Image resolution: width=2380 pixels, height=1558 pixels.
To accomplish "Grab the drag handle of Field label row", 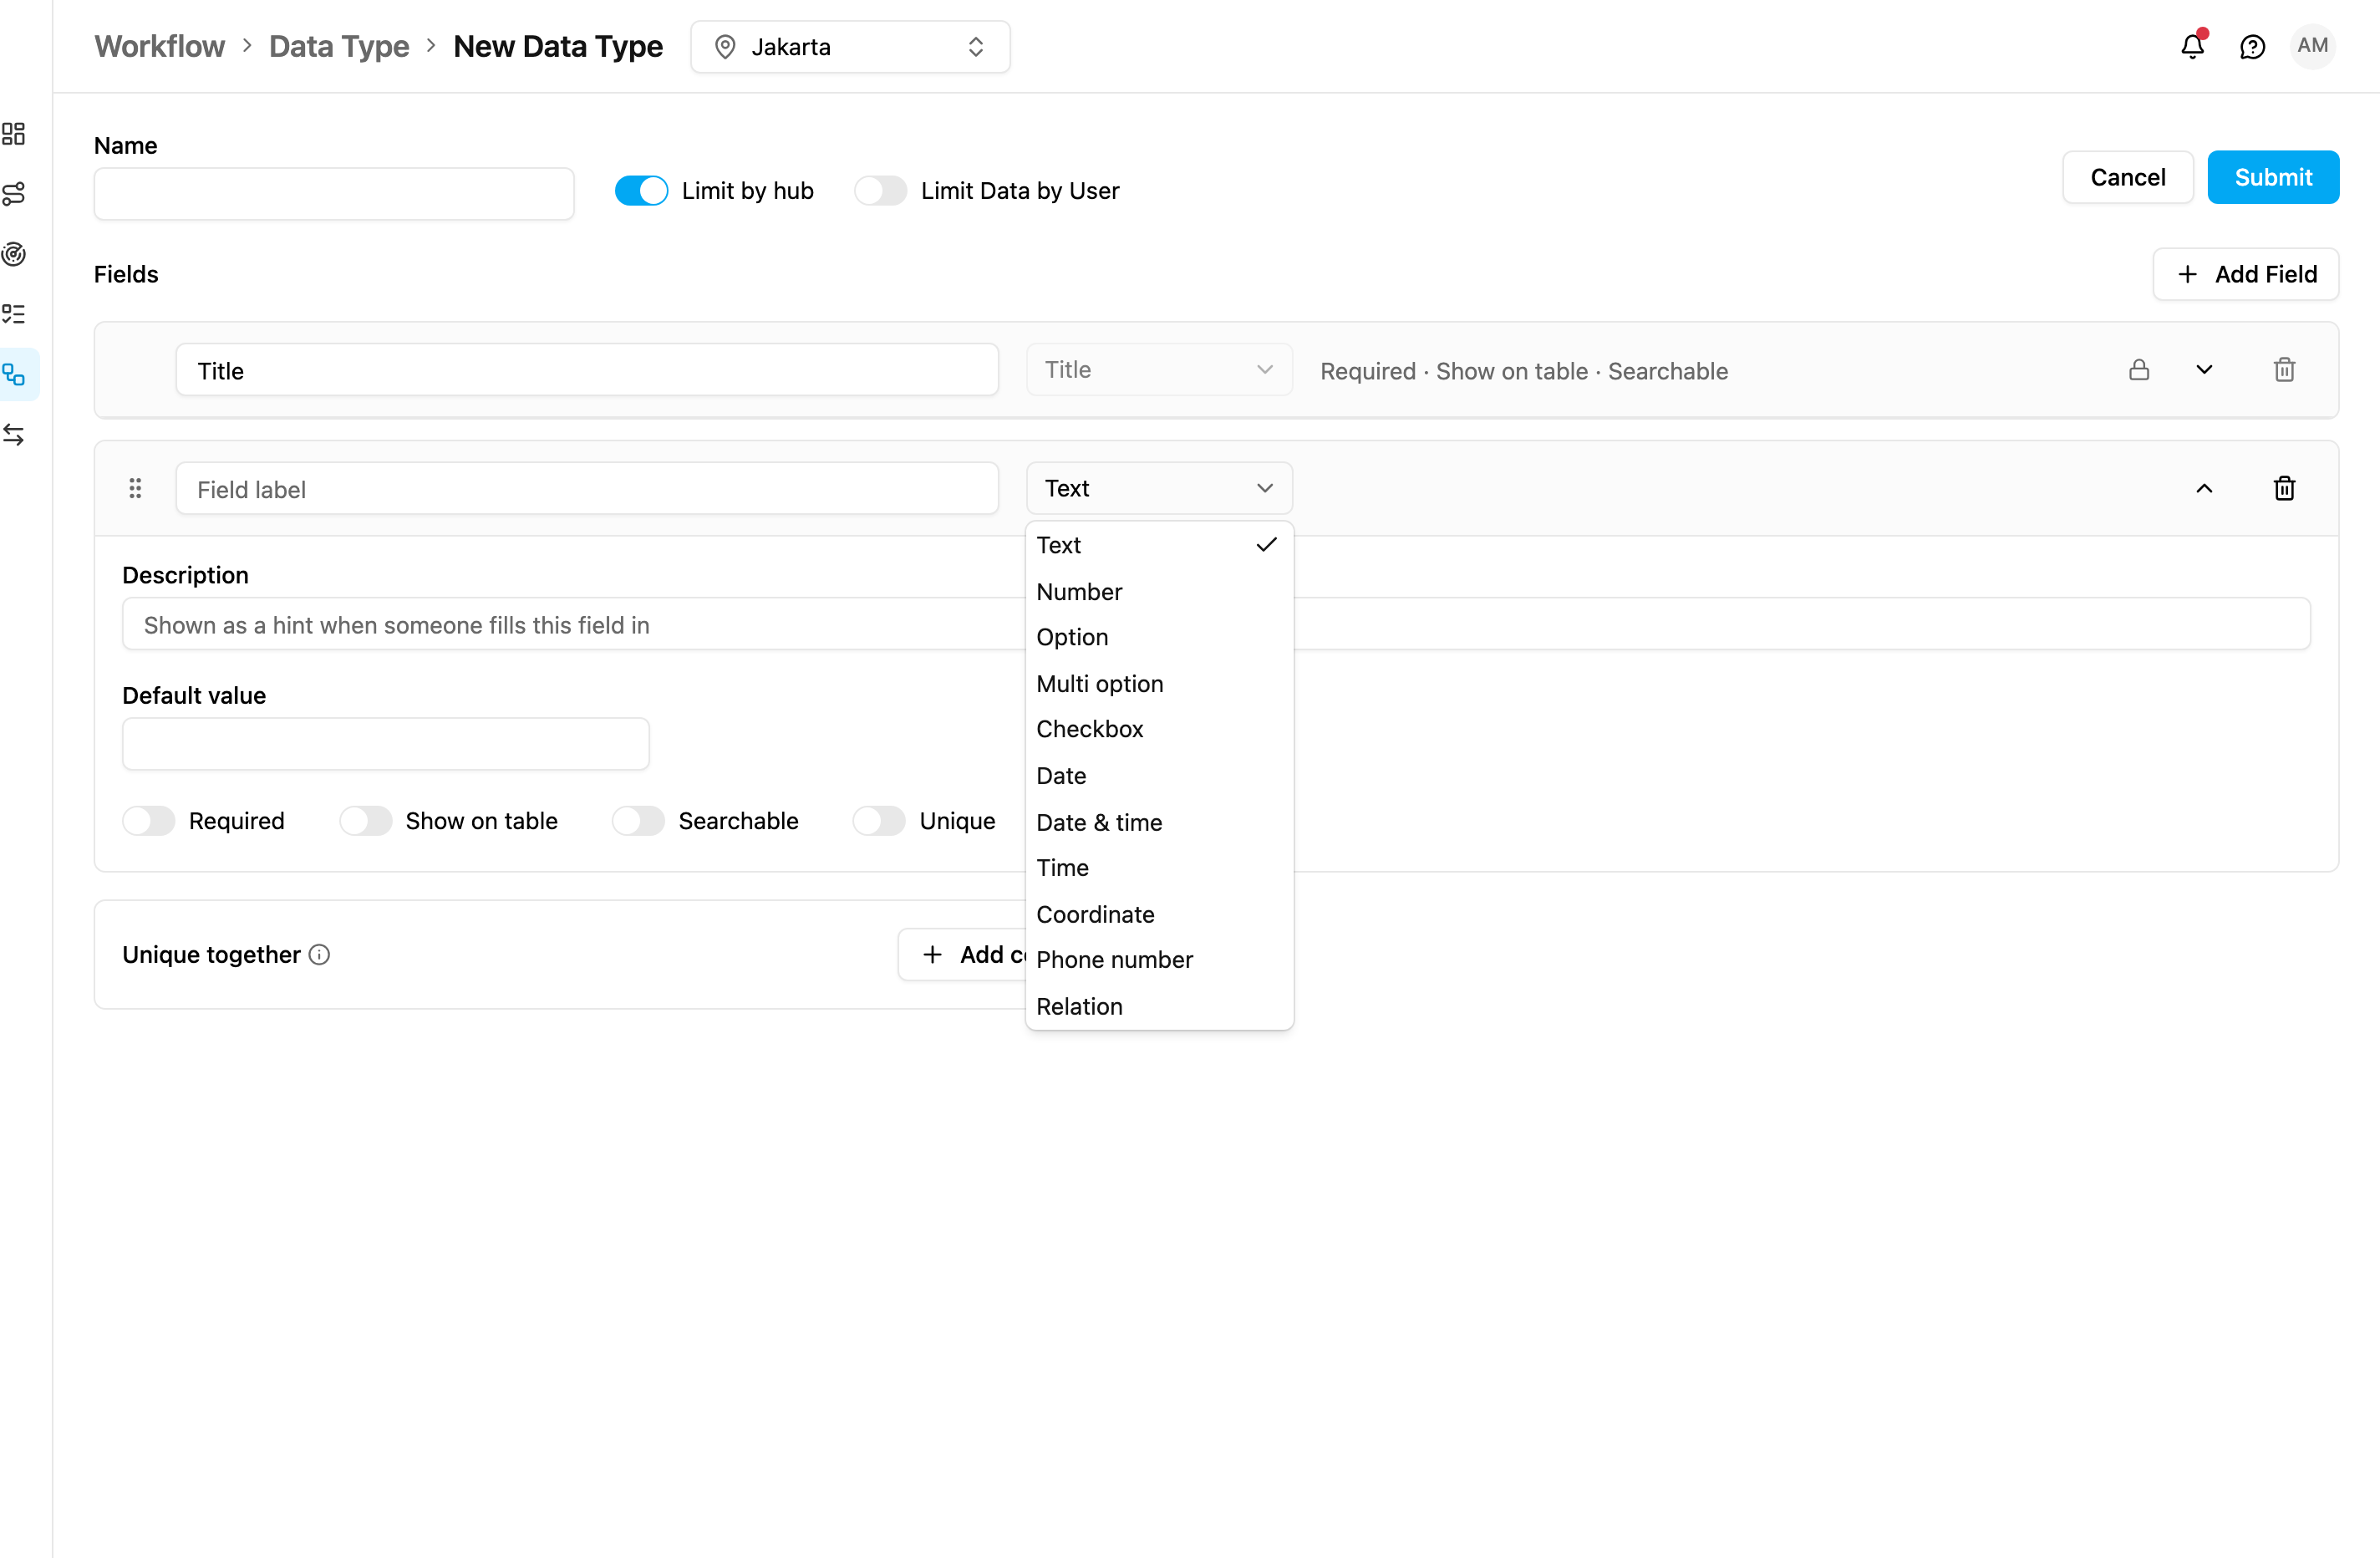I will pos(135,488).
